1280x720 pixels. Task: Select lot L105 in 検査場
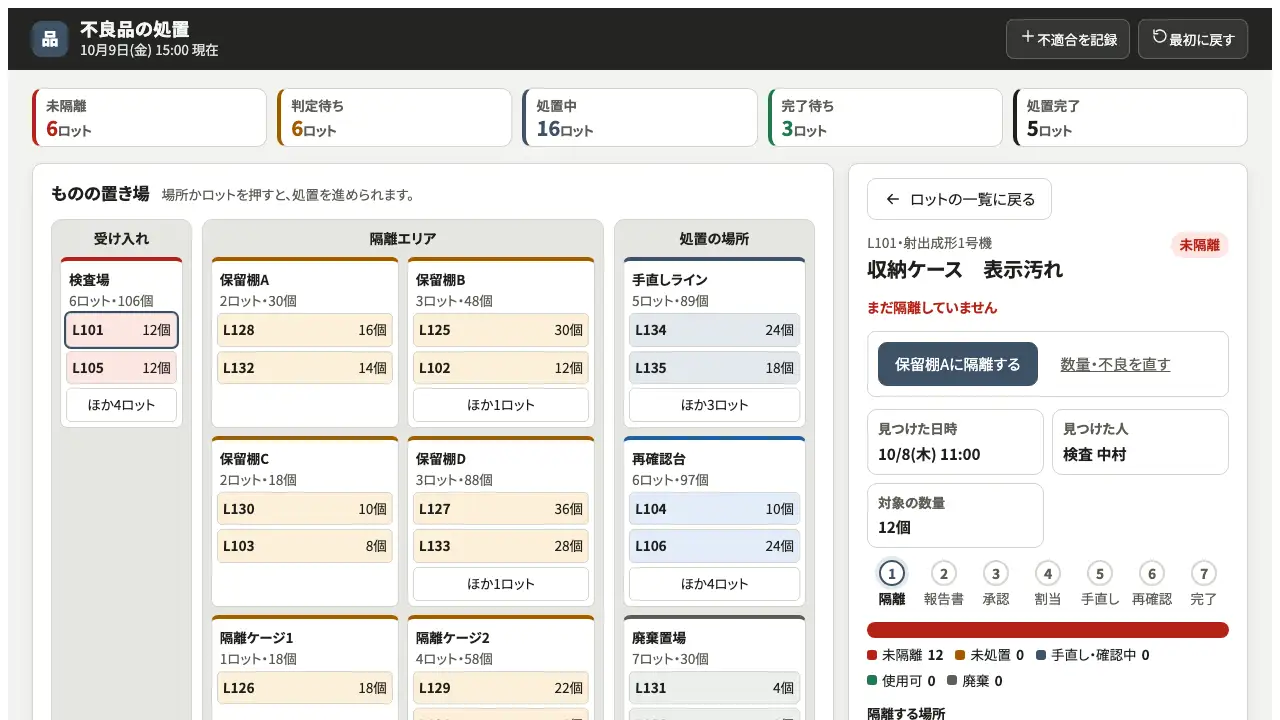(x=121, y=368)
